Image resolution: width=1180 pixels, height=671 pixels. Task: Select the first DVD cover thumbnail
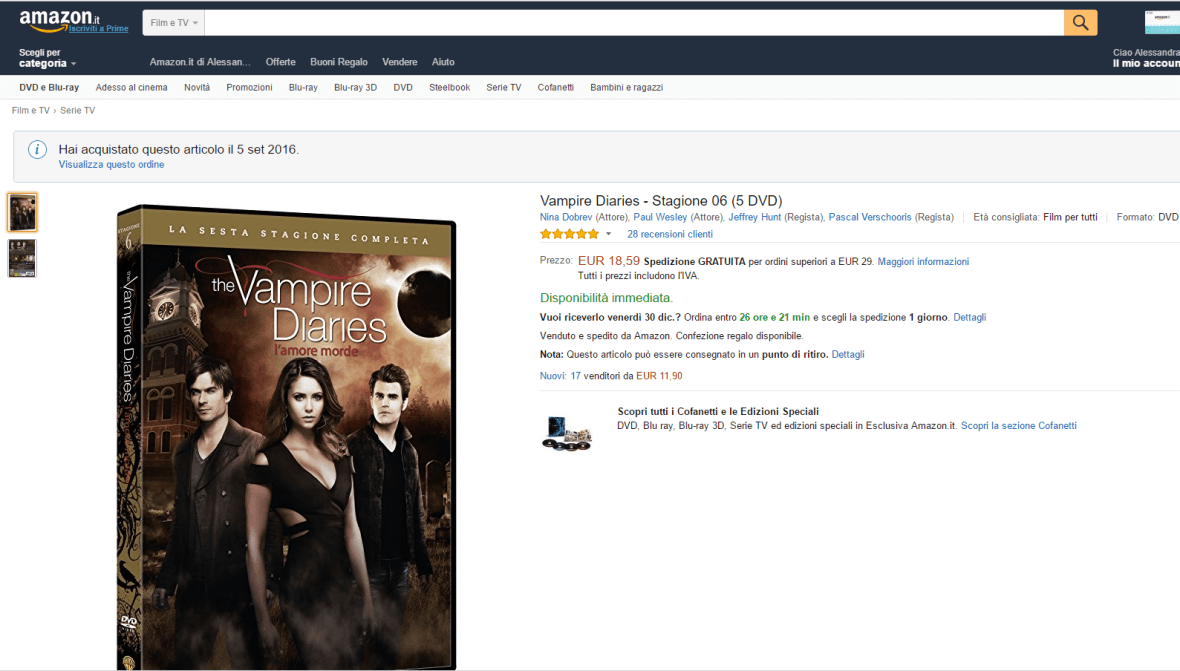click(x=22, y=212)
